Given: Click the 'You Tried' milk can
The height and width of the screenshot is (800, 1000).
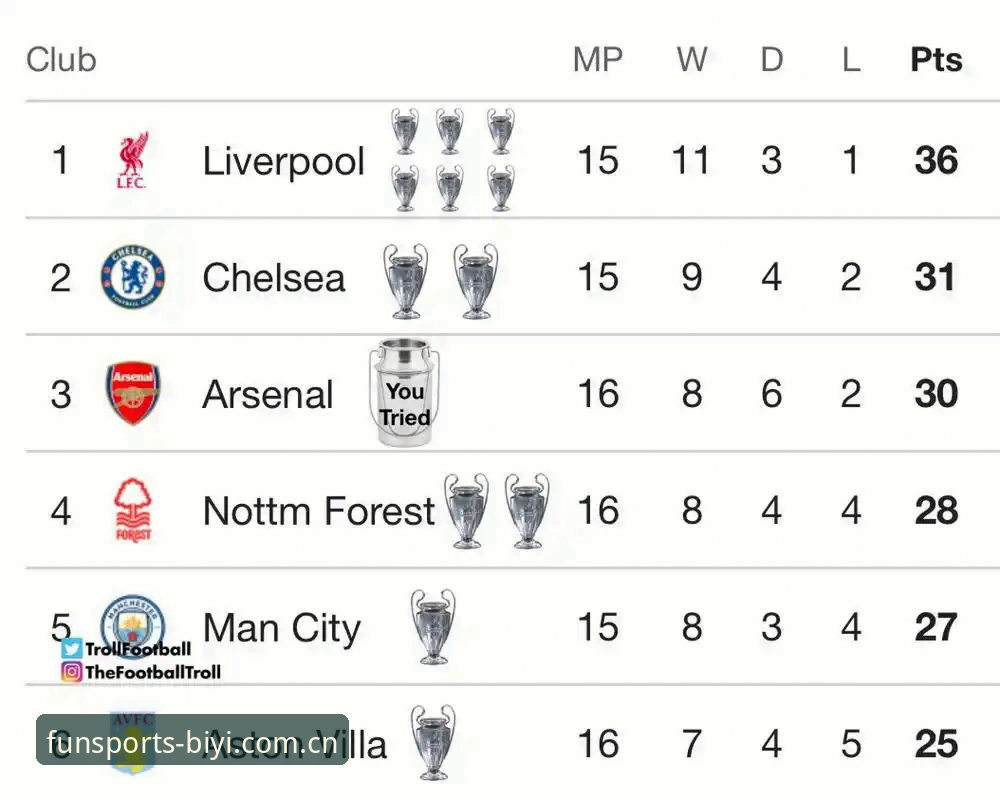Looking at the screenshot, I should [x=404, y=392].
